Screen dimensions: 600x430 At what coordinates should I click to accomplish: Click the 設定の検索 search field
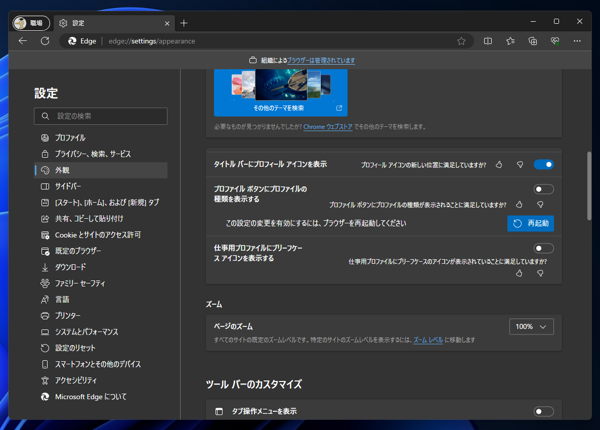point(100,116)
